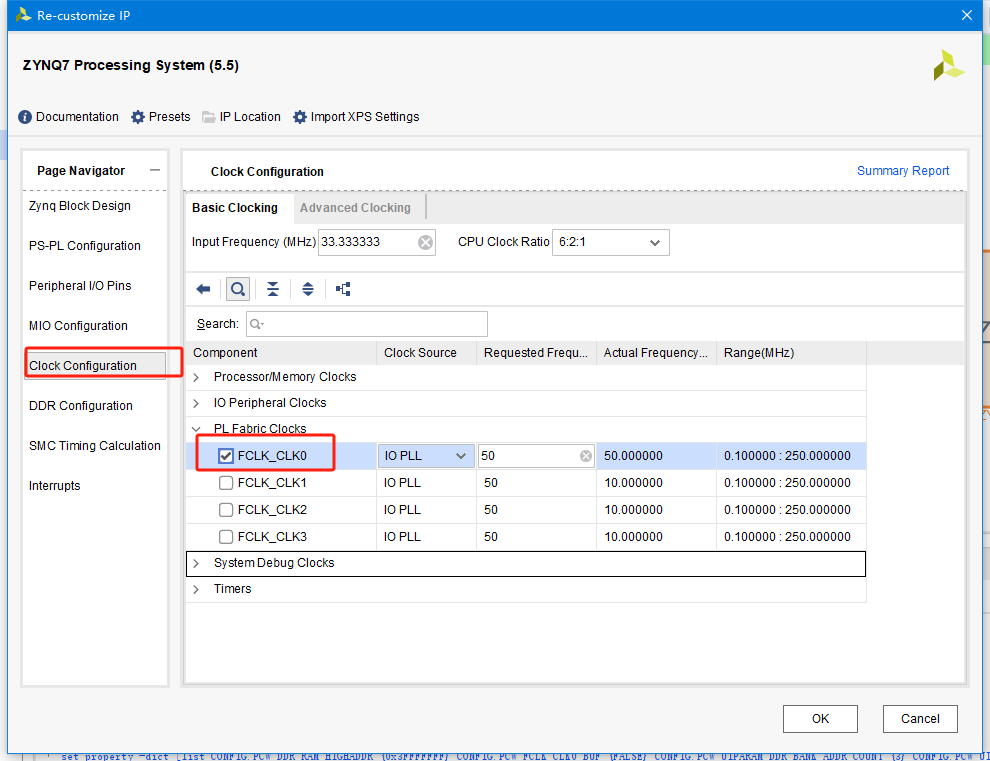Clear the FCLK_CLK0 requested frequency value
This screenshot has width=990, height=761.
point(586,456)
